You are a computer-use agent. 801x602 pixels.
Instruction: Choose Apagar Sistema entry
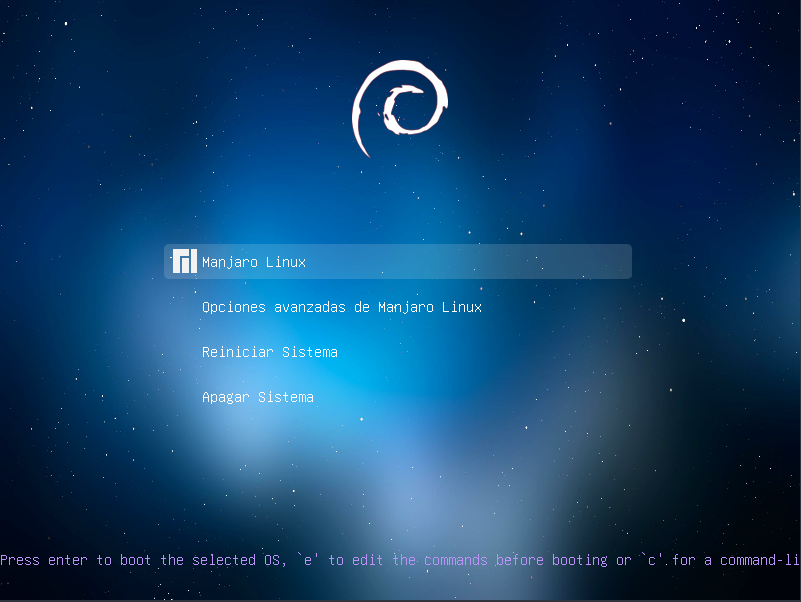pos(257,397)
